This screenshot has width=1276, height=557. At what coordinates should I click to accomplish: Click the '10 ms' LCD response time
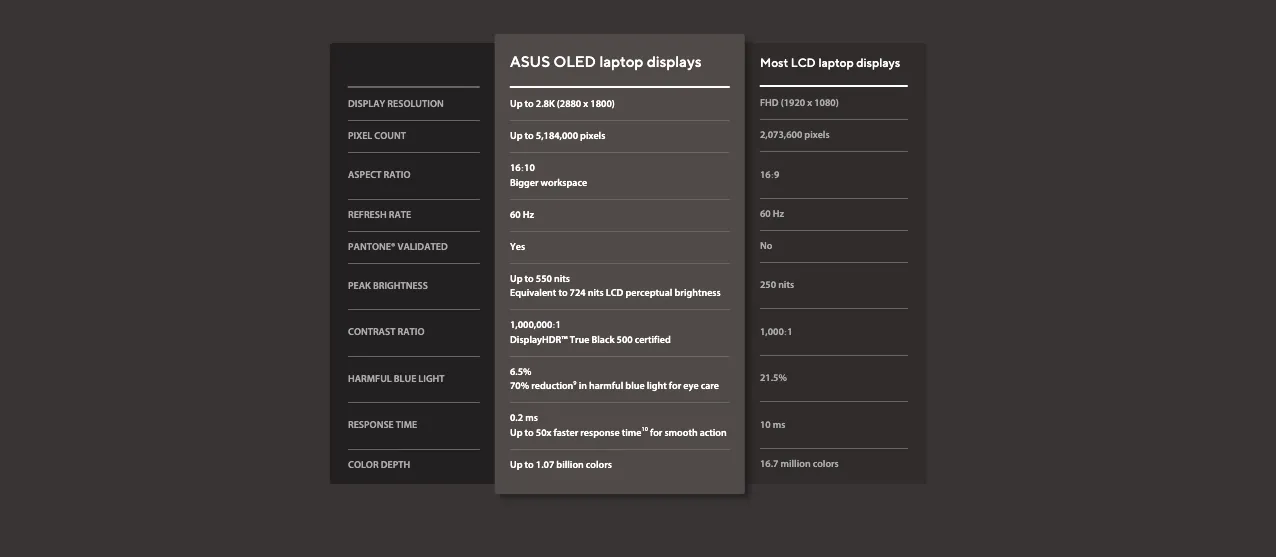point(772,425)
